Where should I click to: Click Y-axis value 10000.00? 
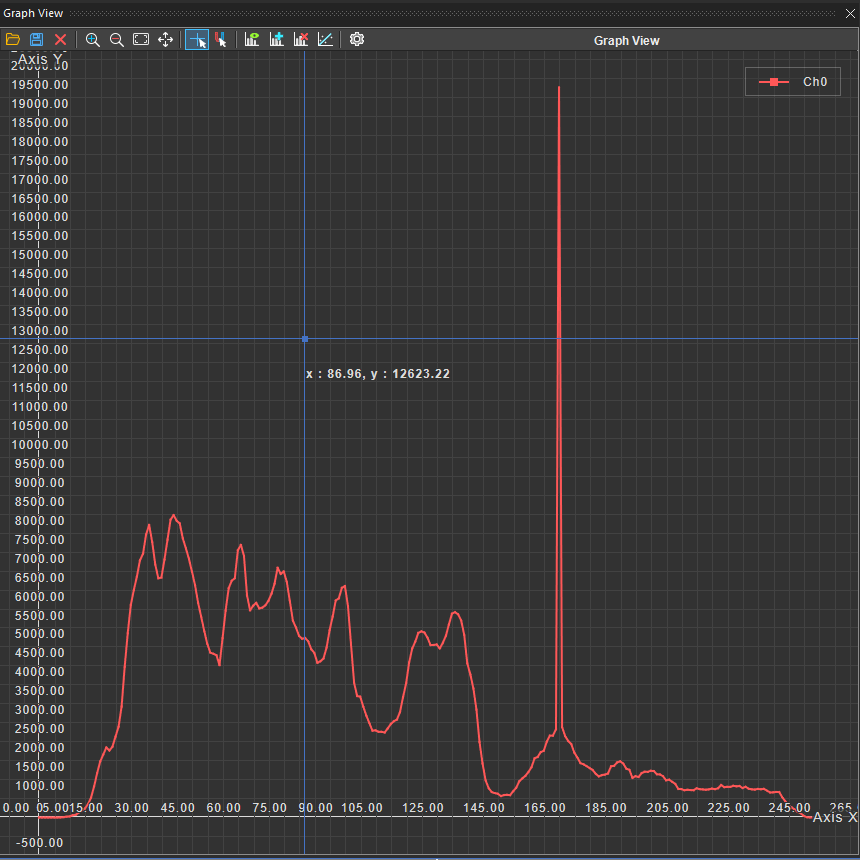(40, 445)
